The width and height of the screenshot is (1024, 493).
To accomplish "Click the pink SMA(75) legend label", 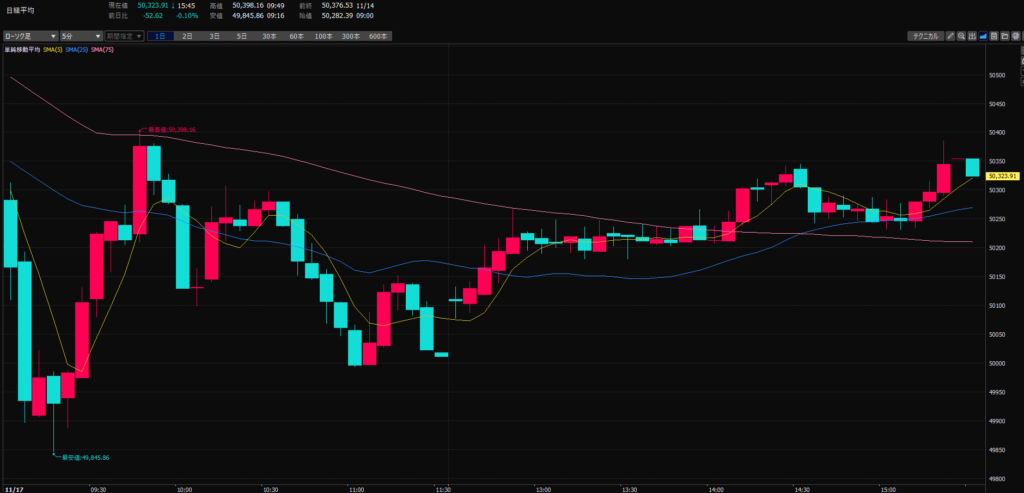I will pos(102,48).
